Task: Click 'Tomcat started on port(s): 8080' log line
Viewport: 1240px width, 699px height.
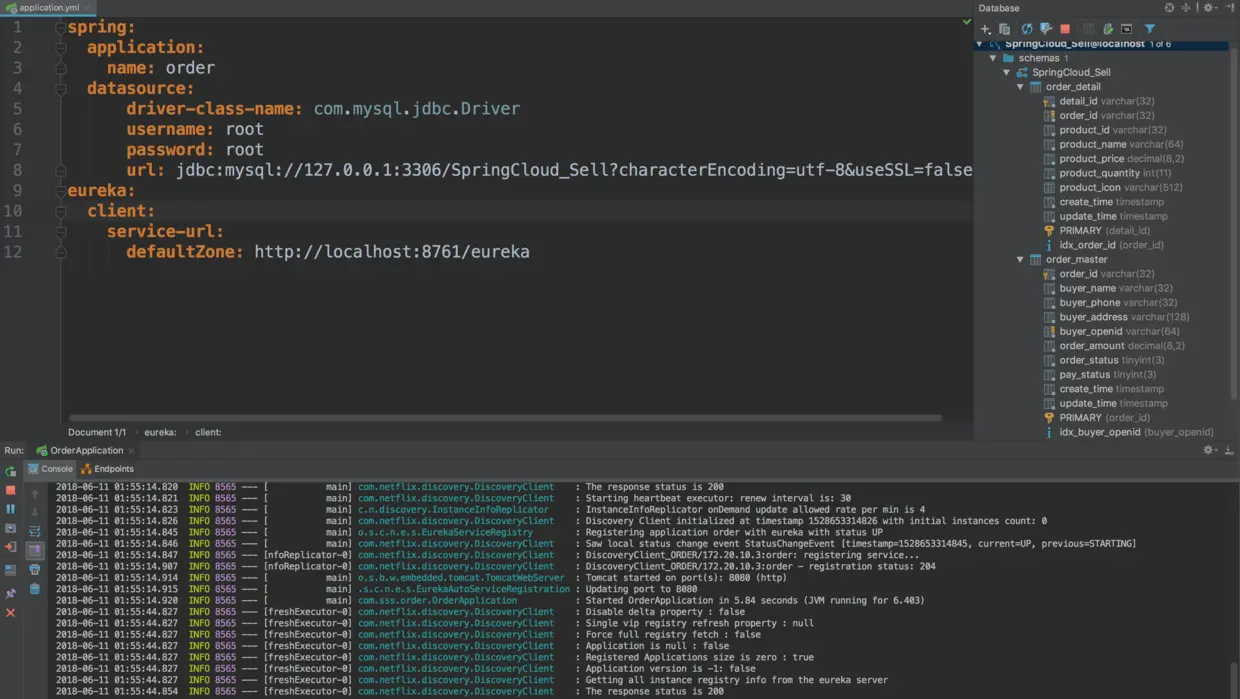Action: coord(686,578)
